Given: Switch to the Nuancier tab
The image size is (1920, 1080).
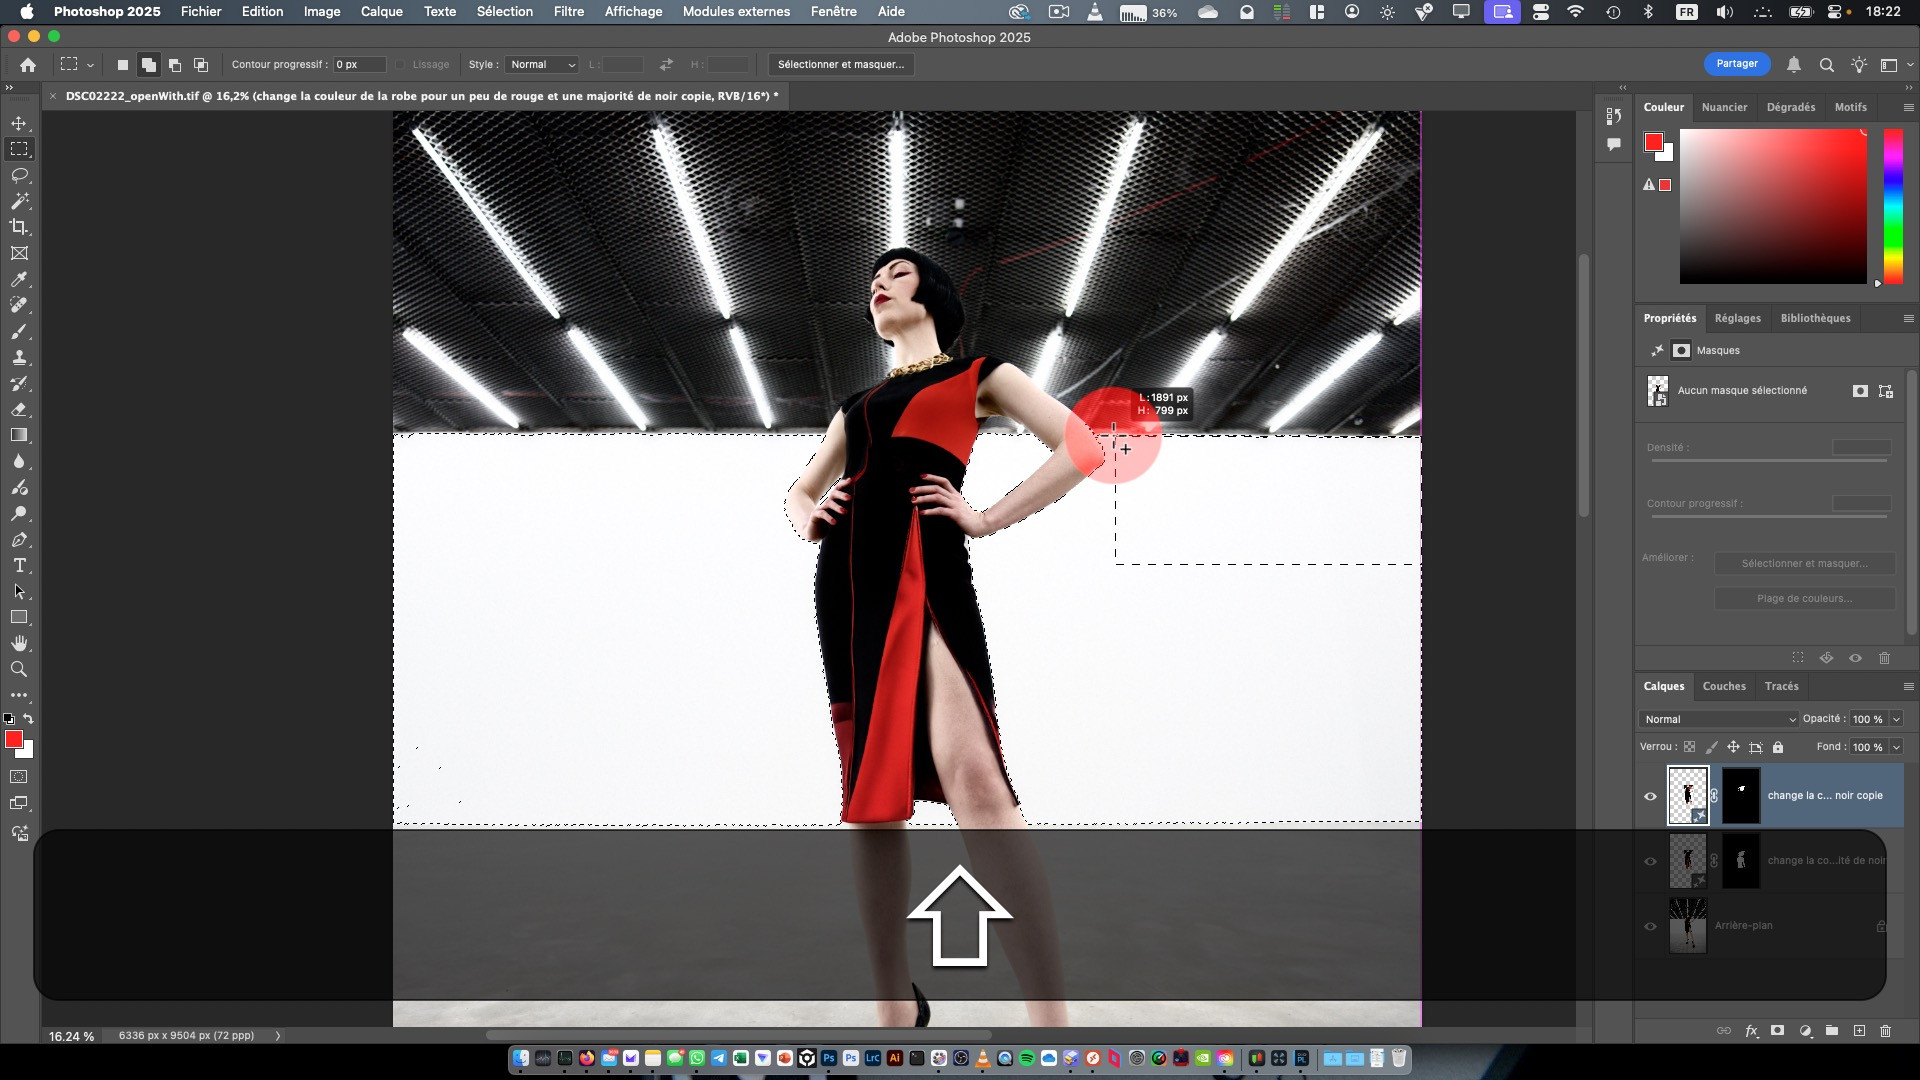Looking at the screenshot, I should click(1724, 107).
